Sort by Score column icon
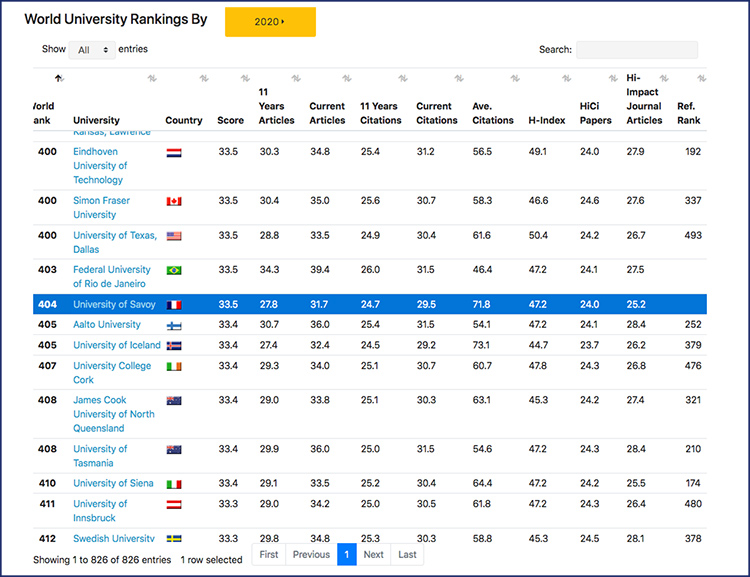750x577 pixels. (245, 78)
